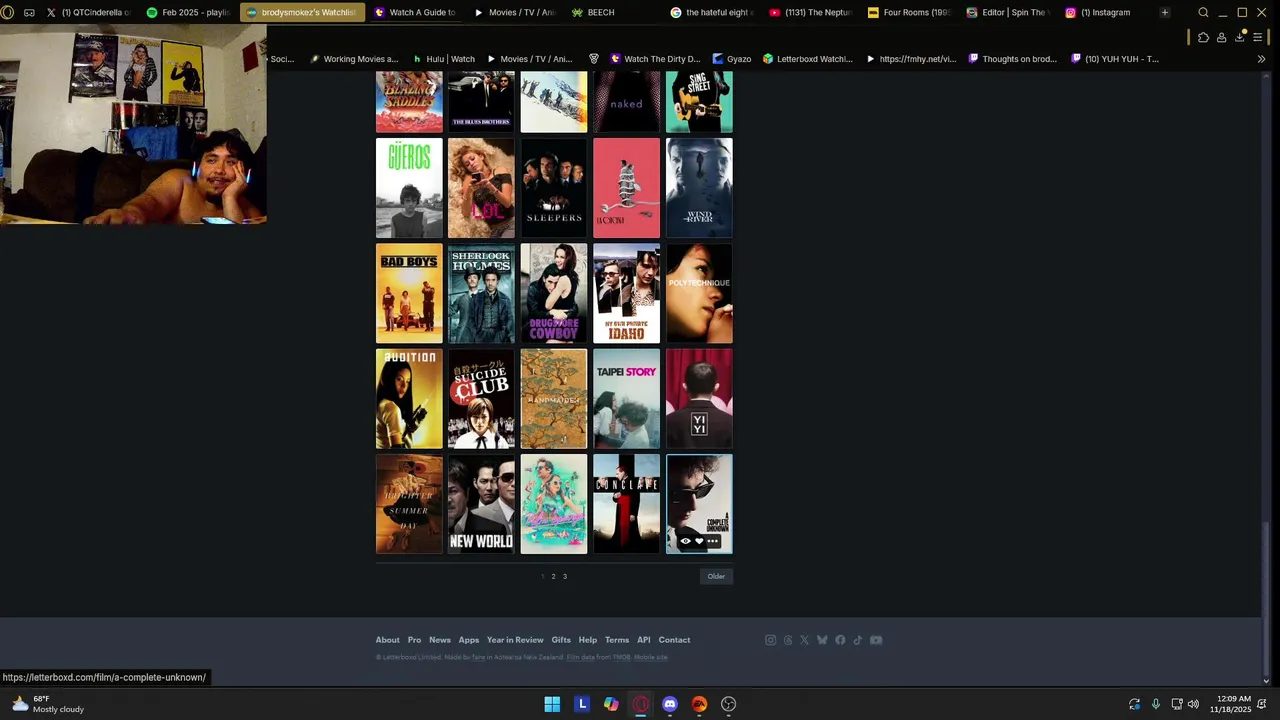This screenshot has width=1280, height=720.
Task: Open the Apps footer link
Action: [x=469, y=640]
